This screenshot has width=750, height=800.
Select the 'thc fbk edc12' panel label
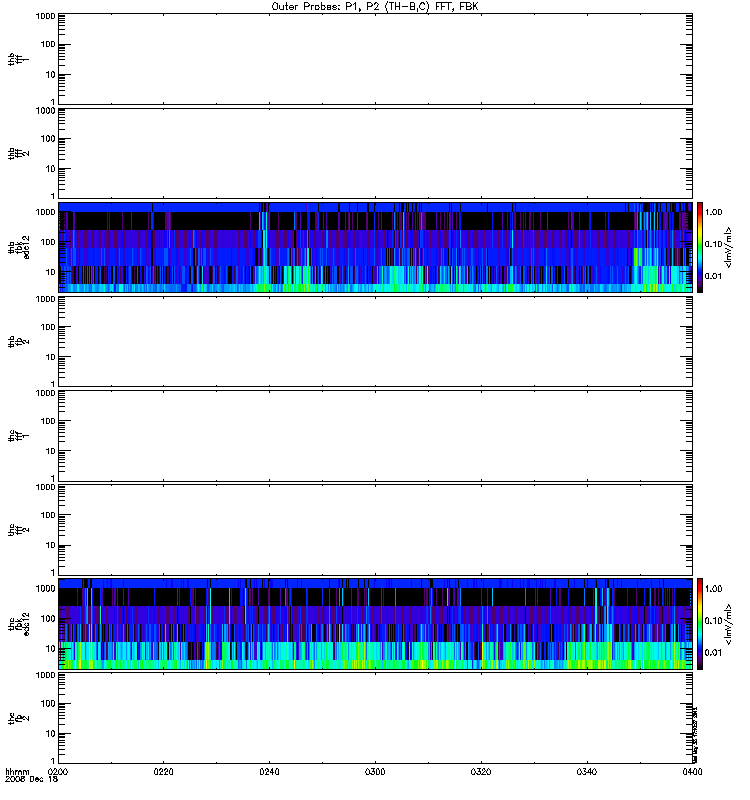(x=18, y=623)
